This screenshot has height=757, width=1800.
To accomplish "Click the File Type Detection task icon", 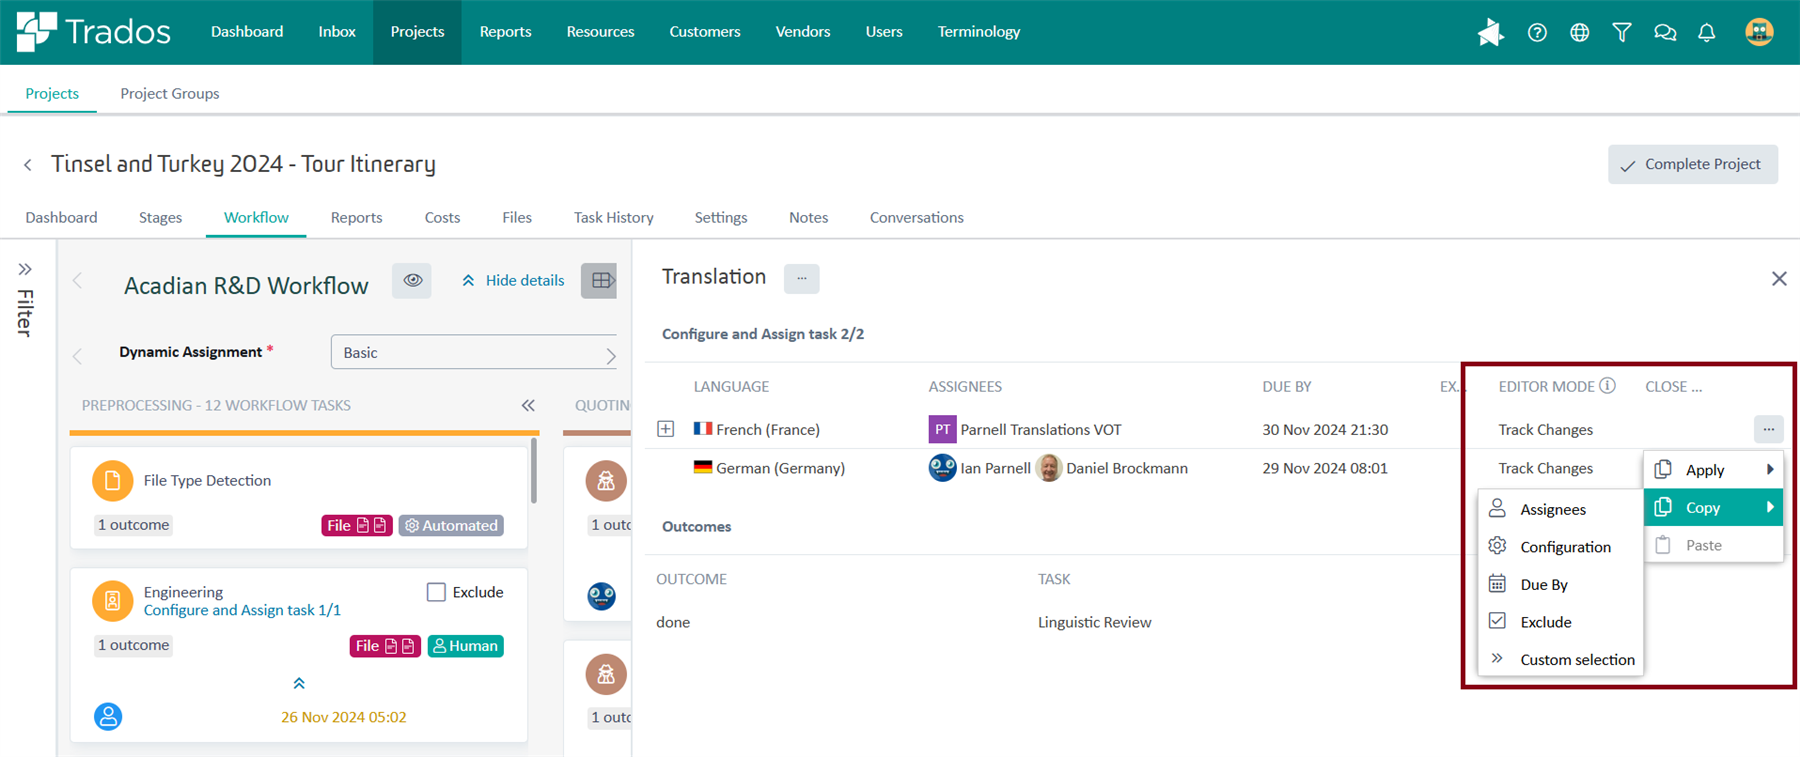I will point(113,481).
